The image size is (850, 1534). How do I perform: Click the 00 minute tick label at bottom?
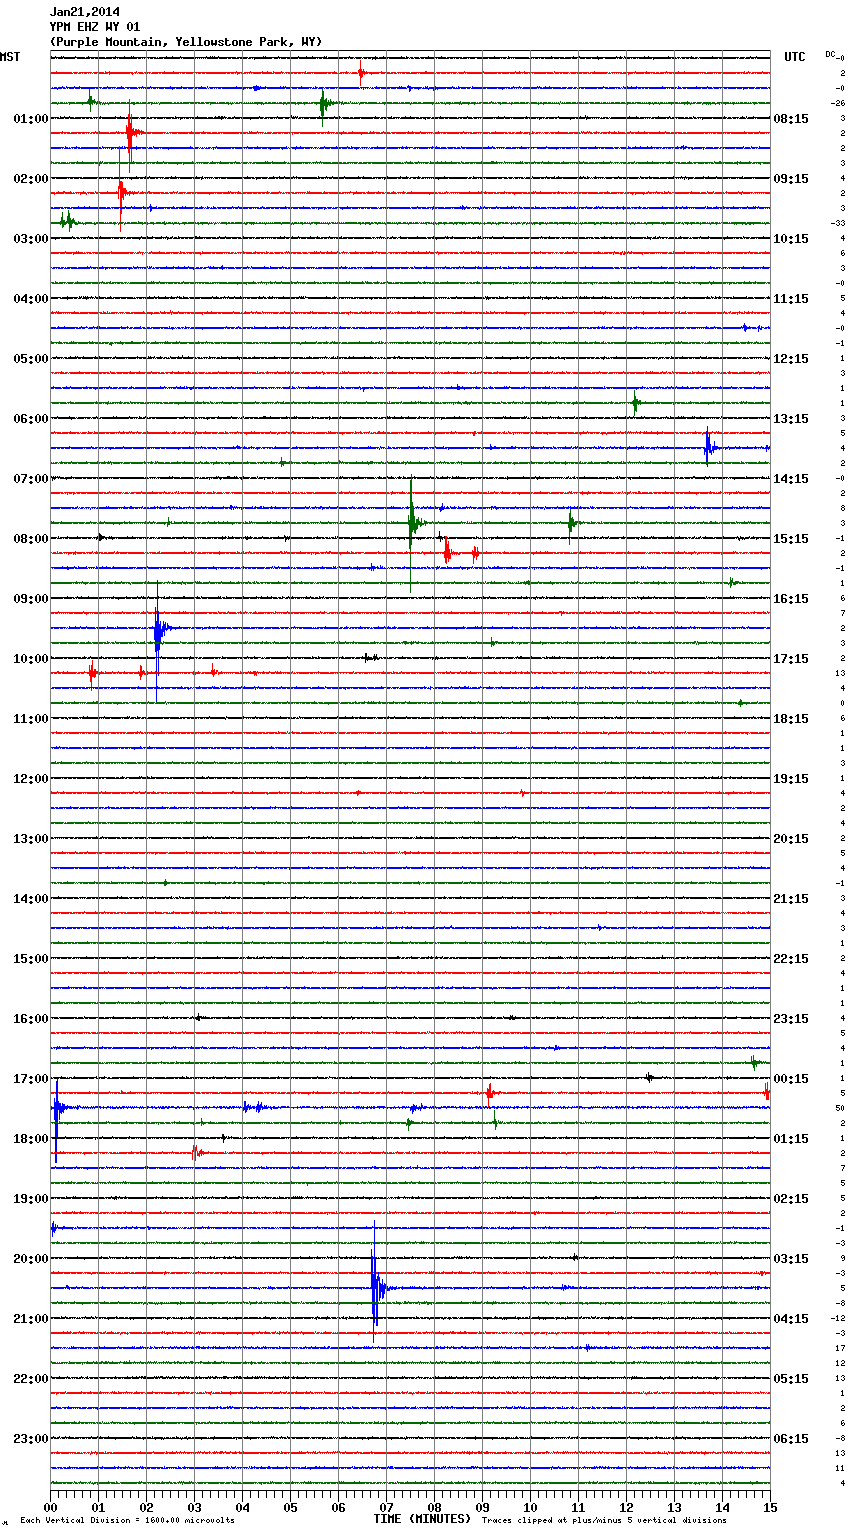51,1507
